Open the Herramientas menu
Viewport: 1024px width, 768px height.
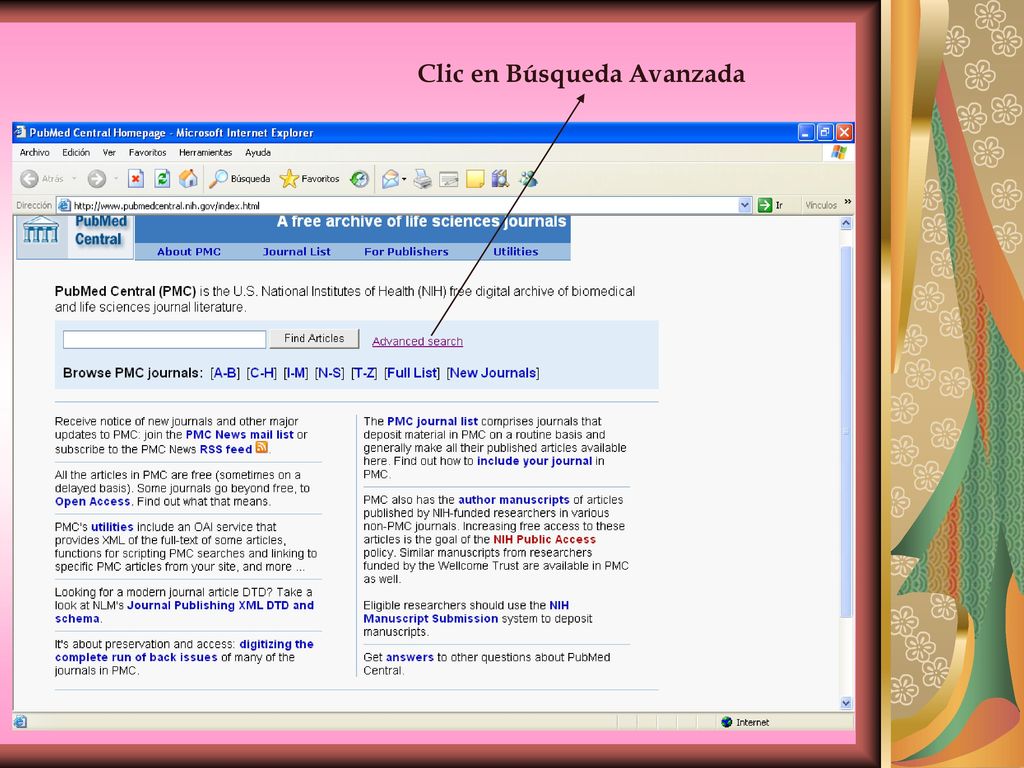coord(206,152)
